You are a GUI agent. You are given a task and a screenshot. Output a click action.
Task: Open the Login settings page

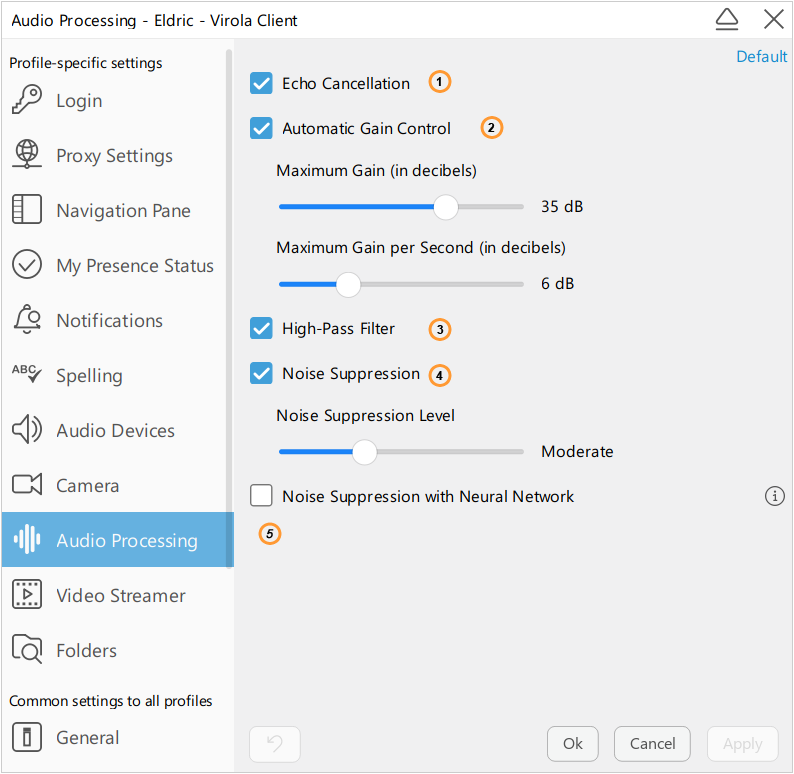coord(117,100)
